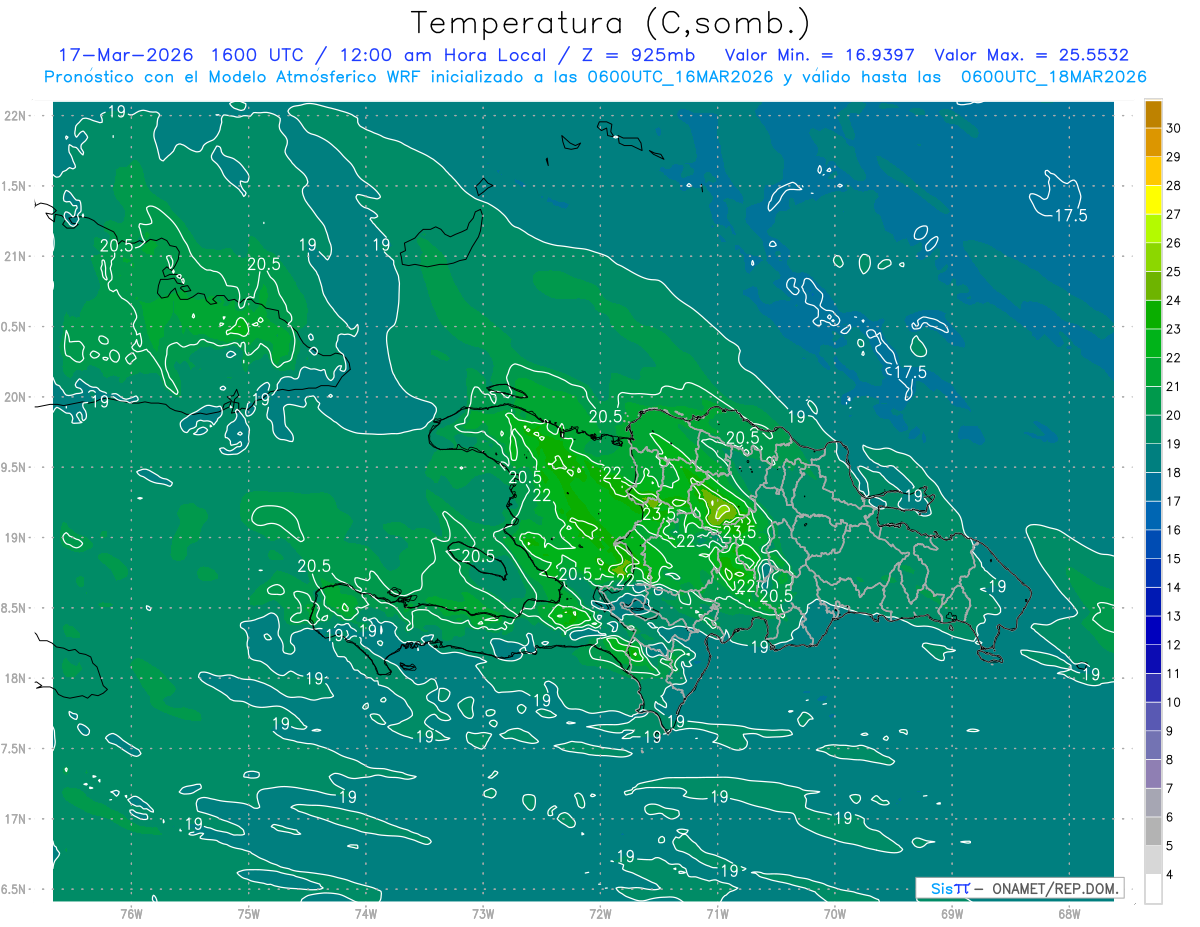Viewport: 1200px width, 927px height.
Task: Click the color scale label "27"
Action: tap(1173, 215)
